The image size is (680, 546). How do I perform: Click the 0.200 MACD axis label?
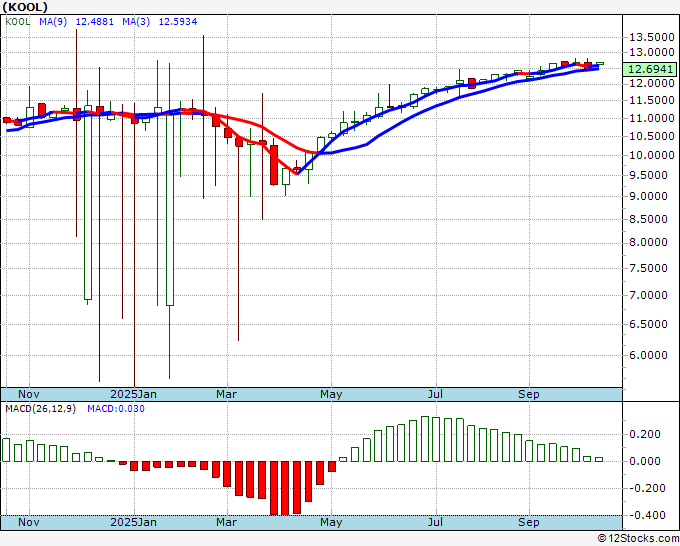(647, 434)
